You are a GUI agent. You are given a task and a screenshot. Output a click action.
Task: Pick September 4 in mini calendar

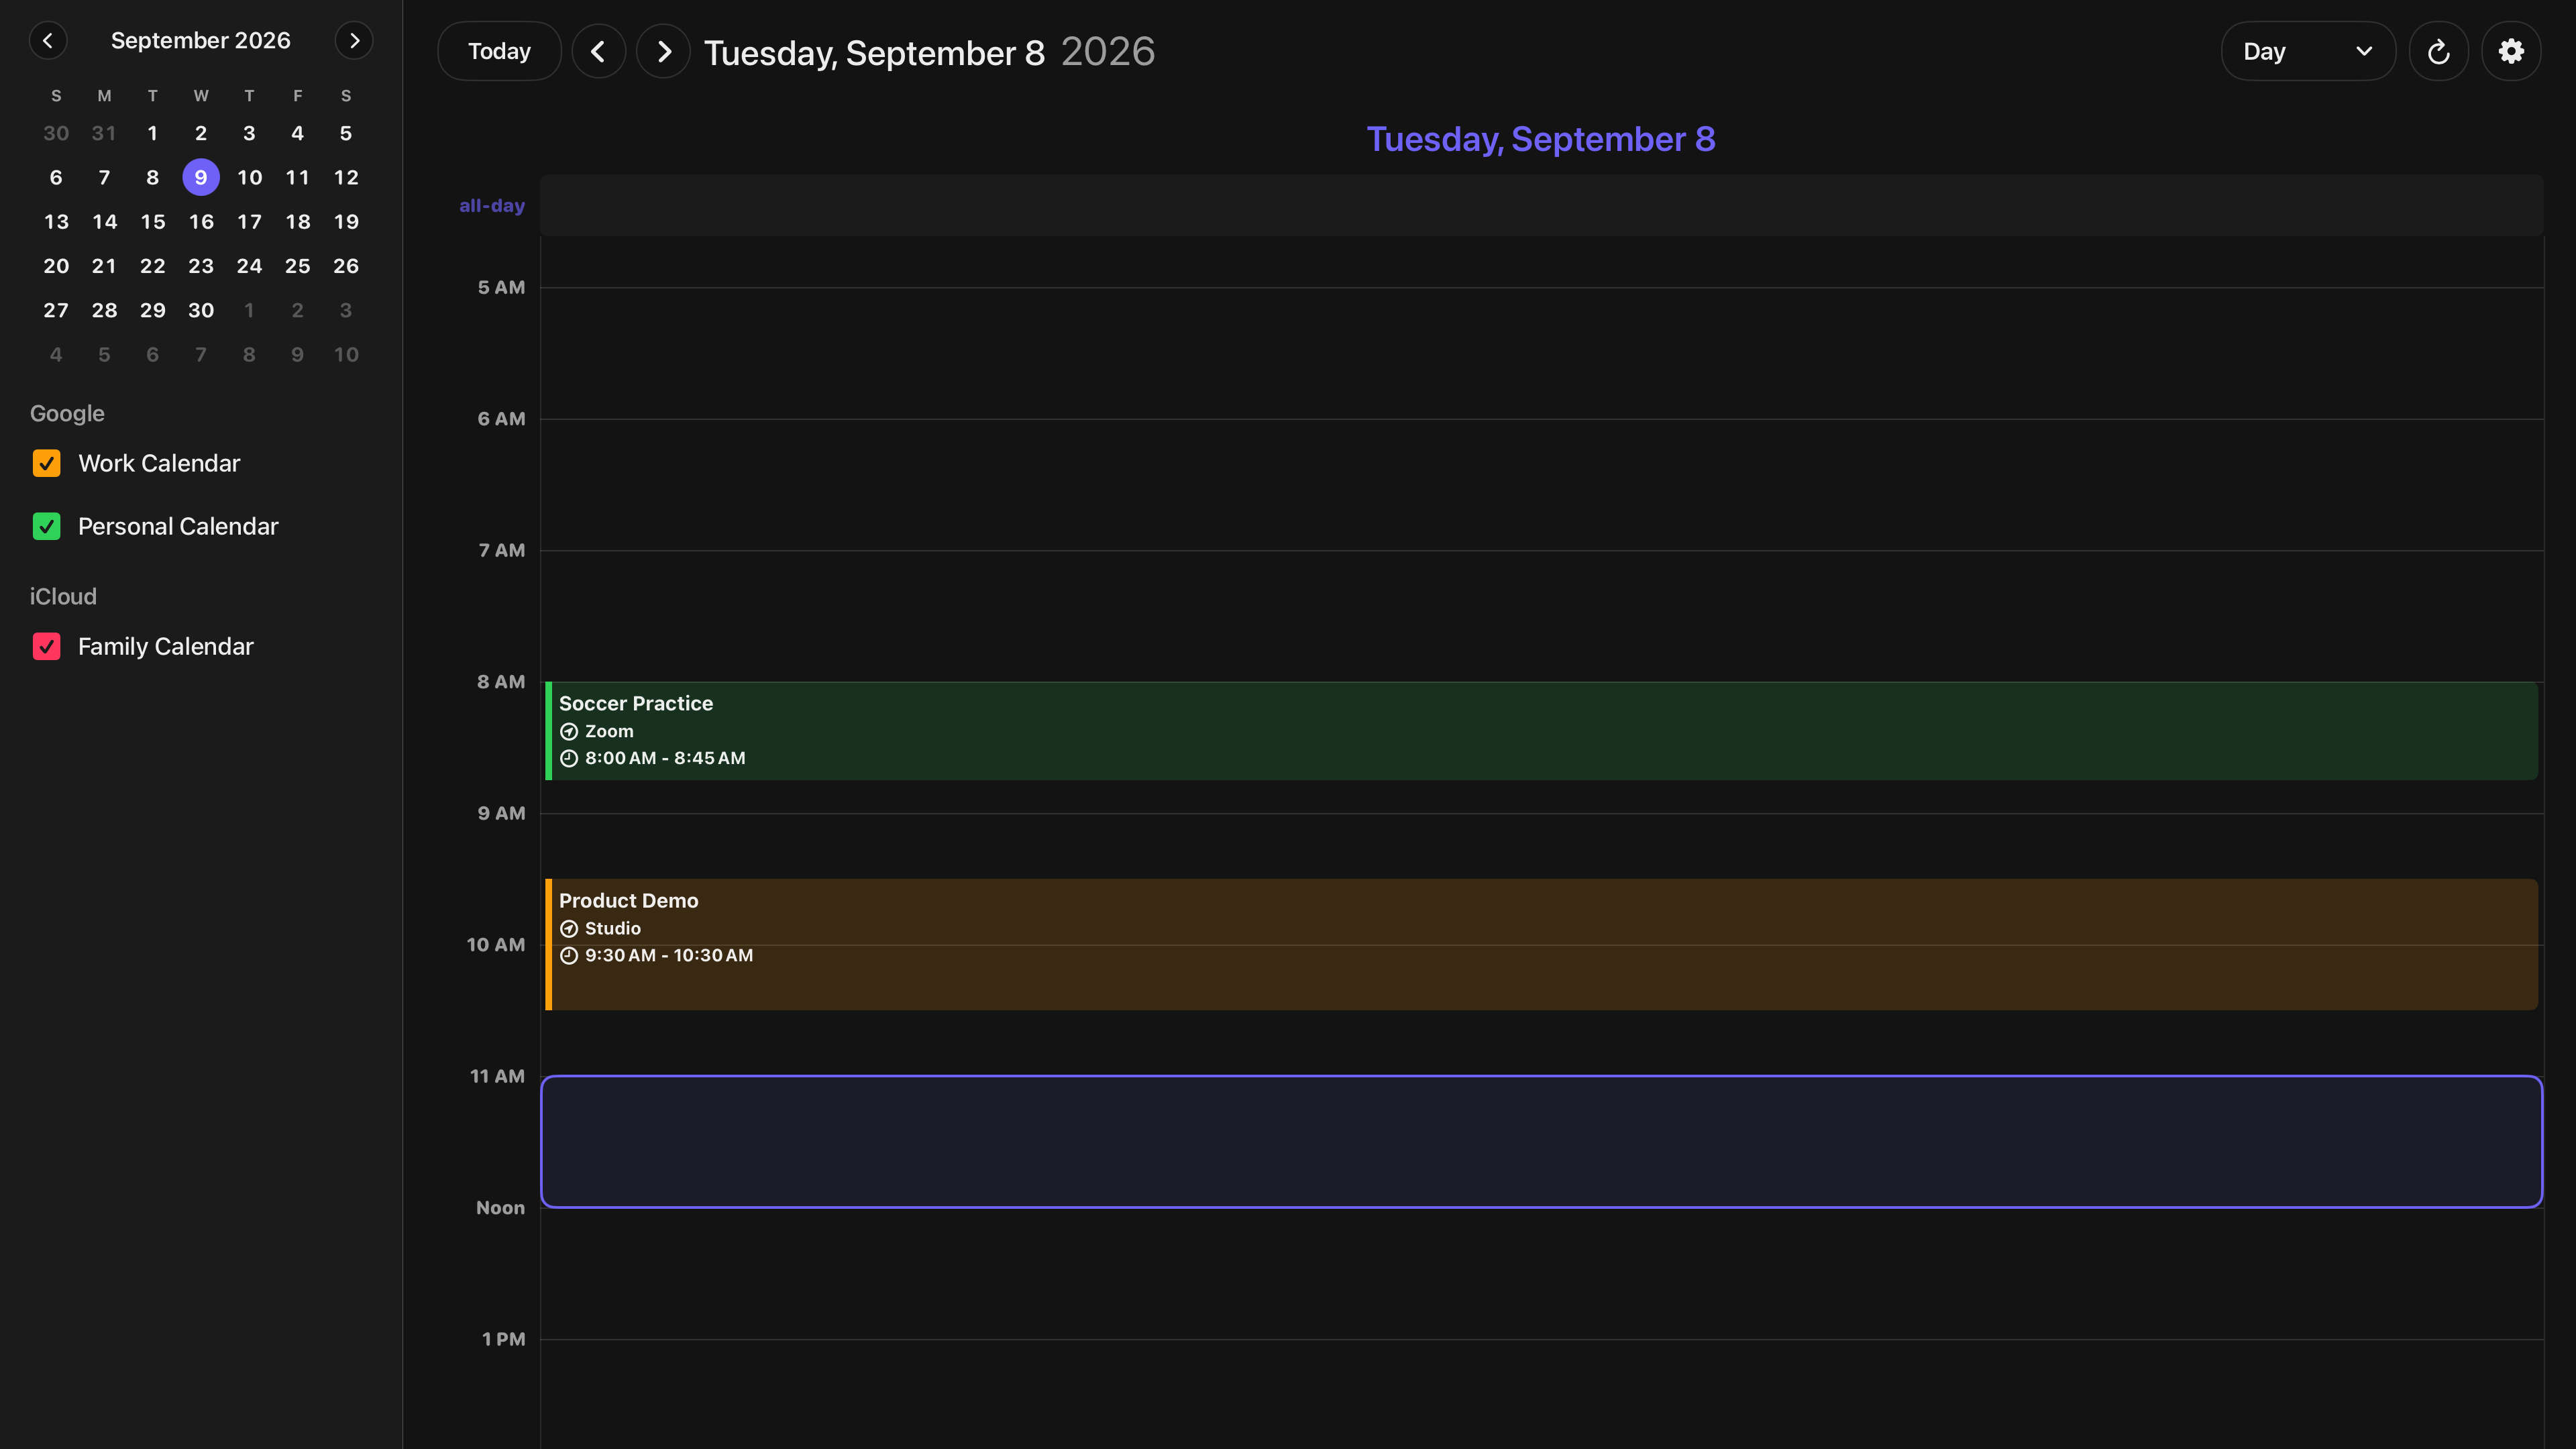(x=297, y=133)
